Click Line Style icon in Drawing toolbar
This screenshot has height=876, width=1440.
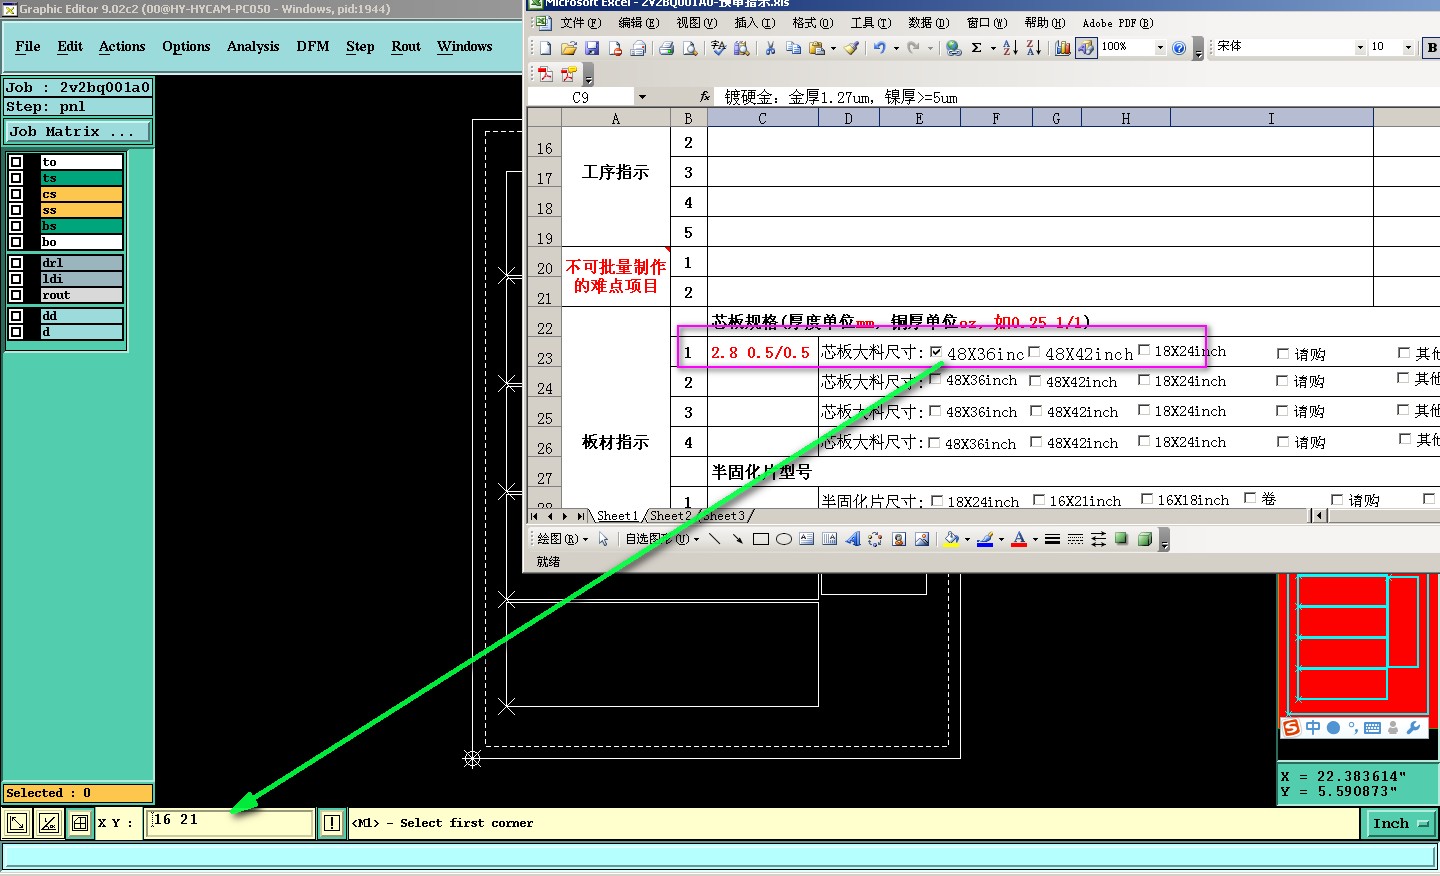[1052, 539]
